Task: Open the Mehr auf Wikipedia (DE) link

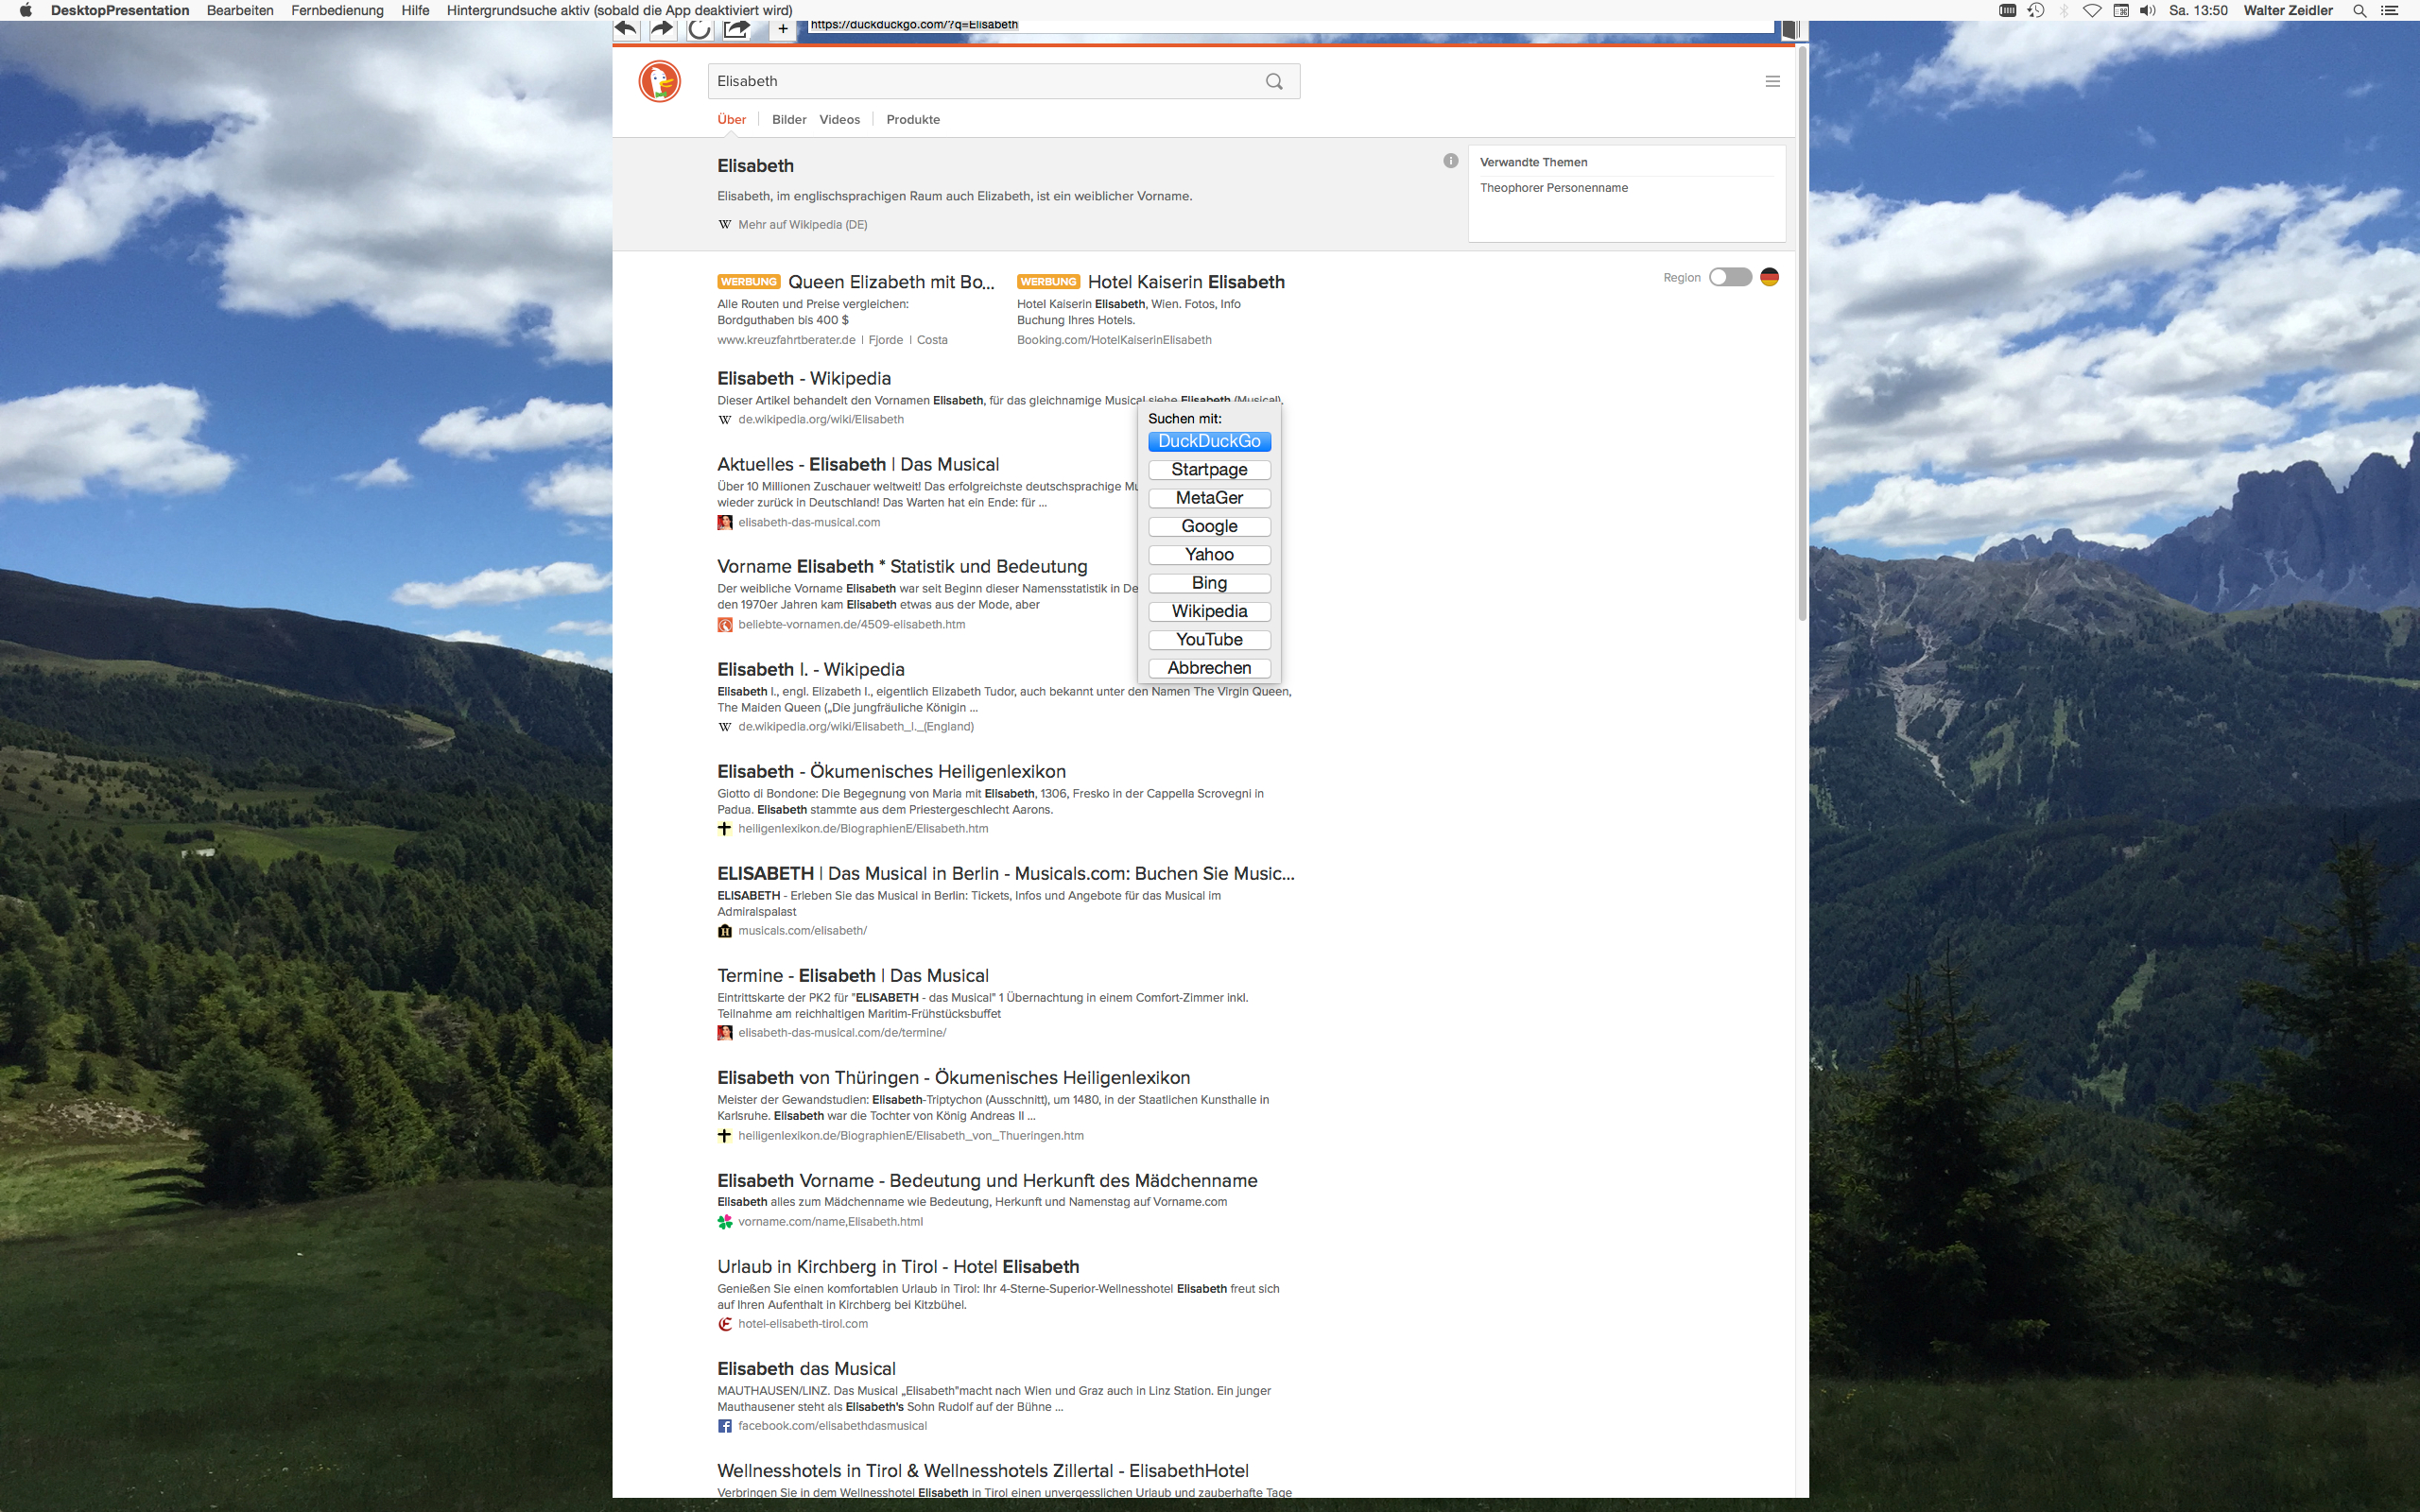Action: tap(802, 225)
